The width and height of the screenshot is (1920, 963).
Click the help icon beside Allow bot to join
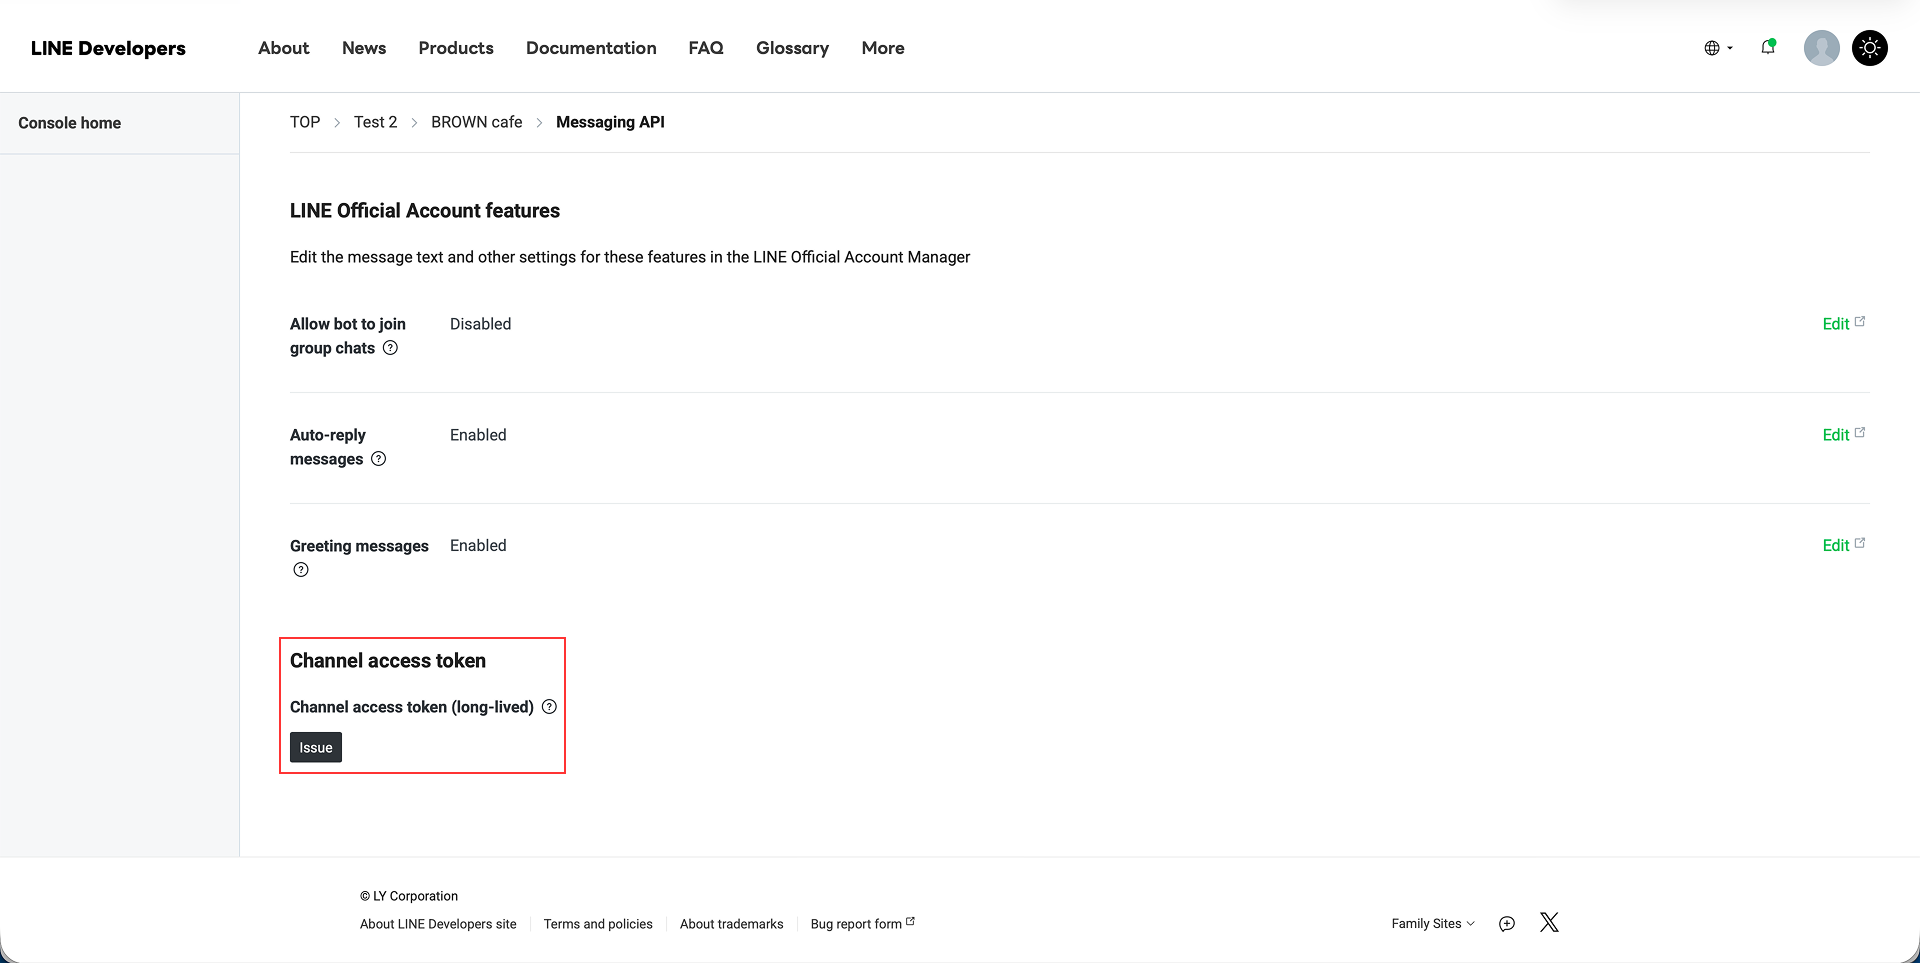pyautogui.click(x=390, y=348)
